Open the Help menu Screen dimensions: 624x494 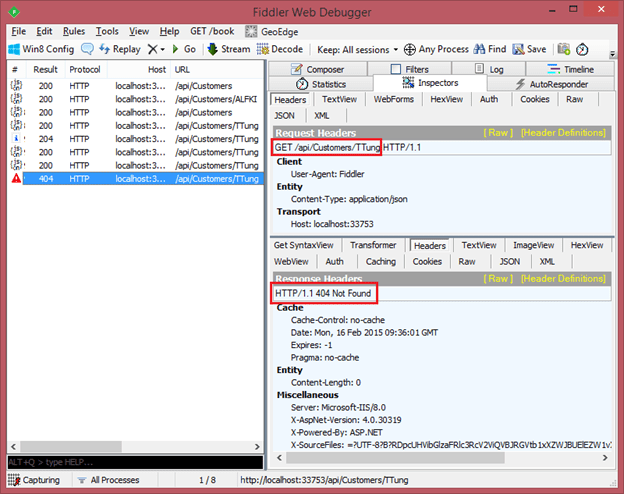pos(170,31)
